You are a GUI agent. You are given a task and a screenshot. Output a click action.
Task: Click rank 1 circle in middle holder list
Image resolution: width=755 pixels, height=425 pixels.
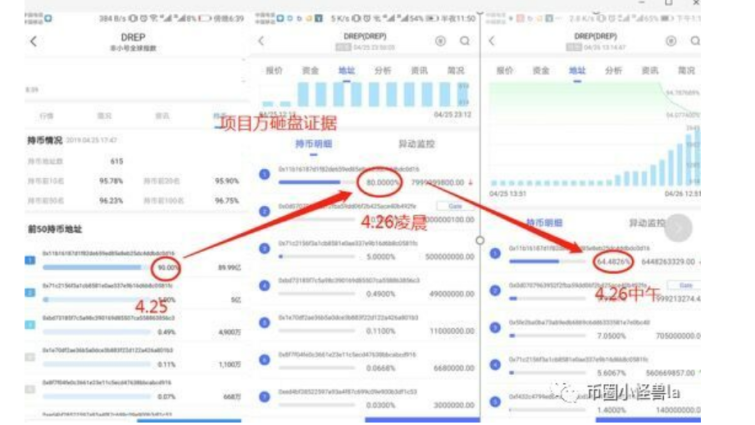click(x=264, y=174)
